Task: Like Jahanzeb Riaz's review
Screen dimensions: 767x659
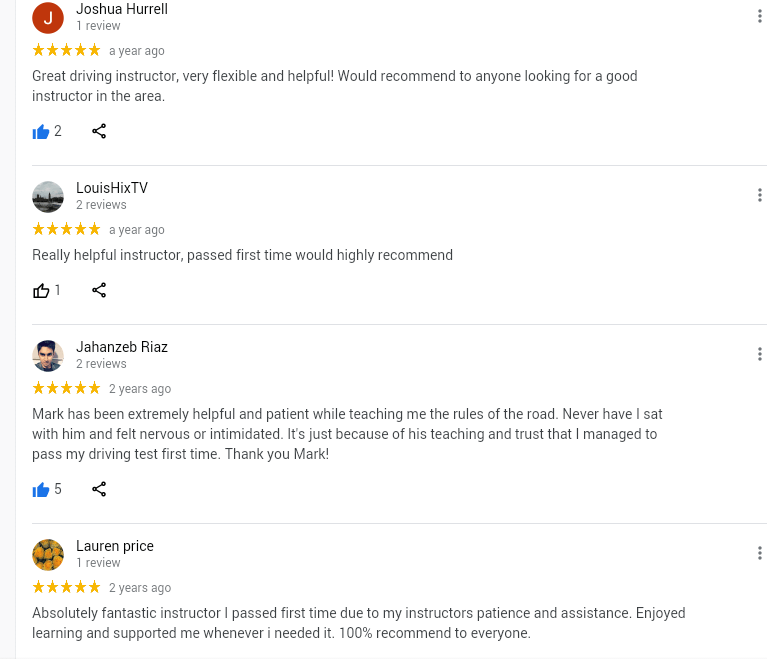Action: click(41, 489)
